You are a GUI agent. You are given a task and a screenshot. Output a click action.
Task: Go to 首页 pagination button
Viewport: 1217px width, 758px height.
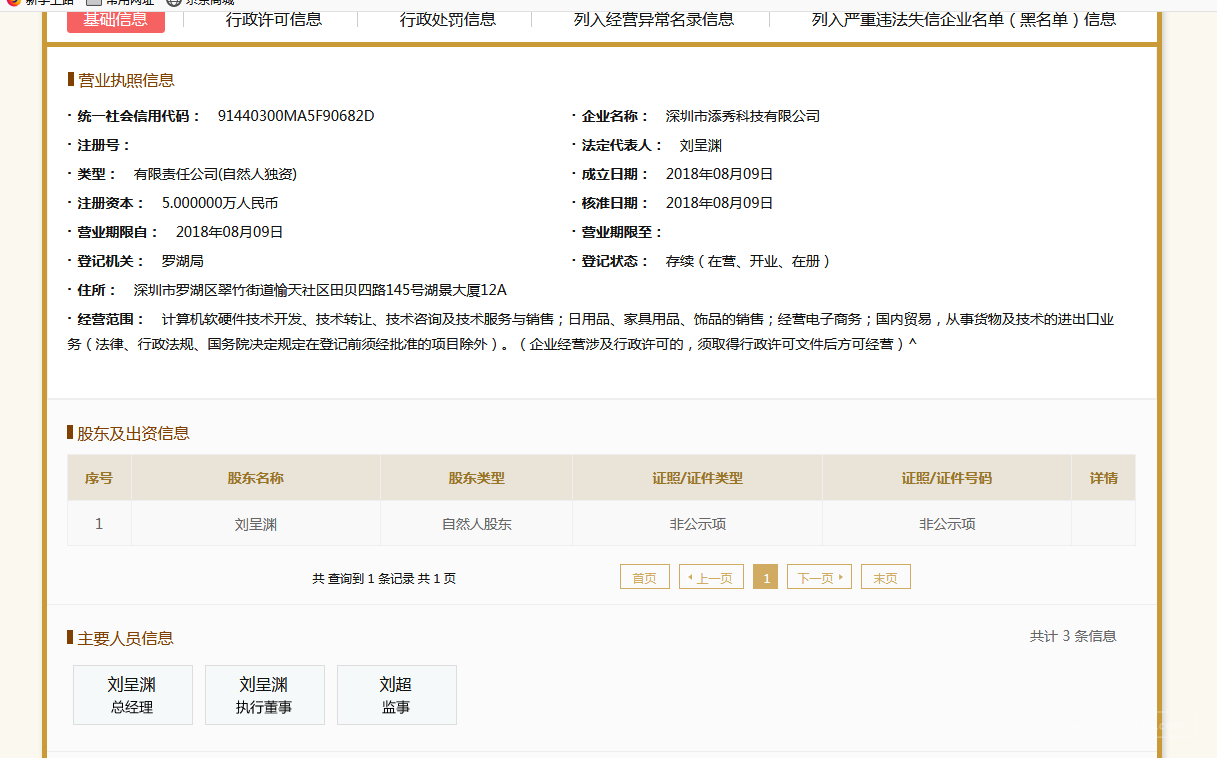tap(645, 577)
